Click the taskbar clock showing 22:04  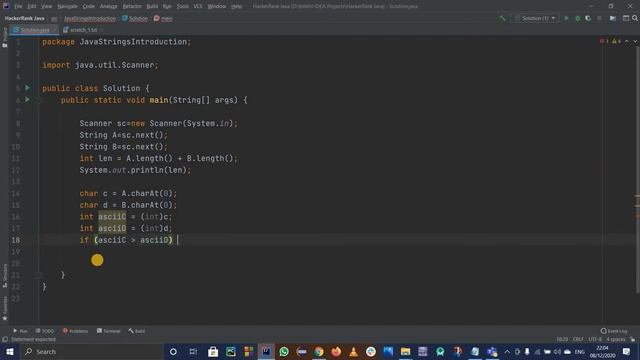pos(602,352)
